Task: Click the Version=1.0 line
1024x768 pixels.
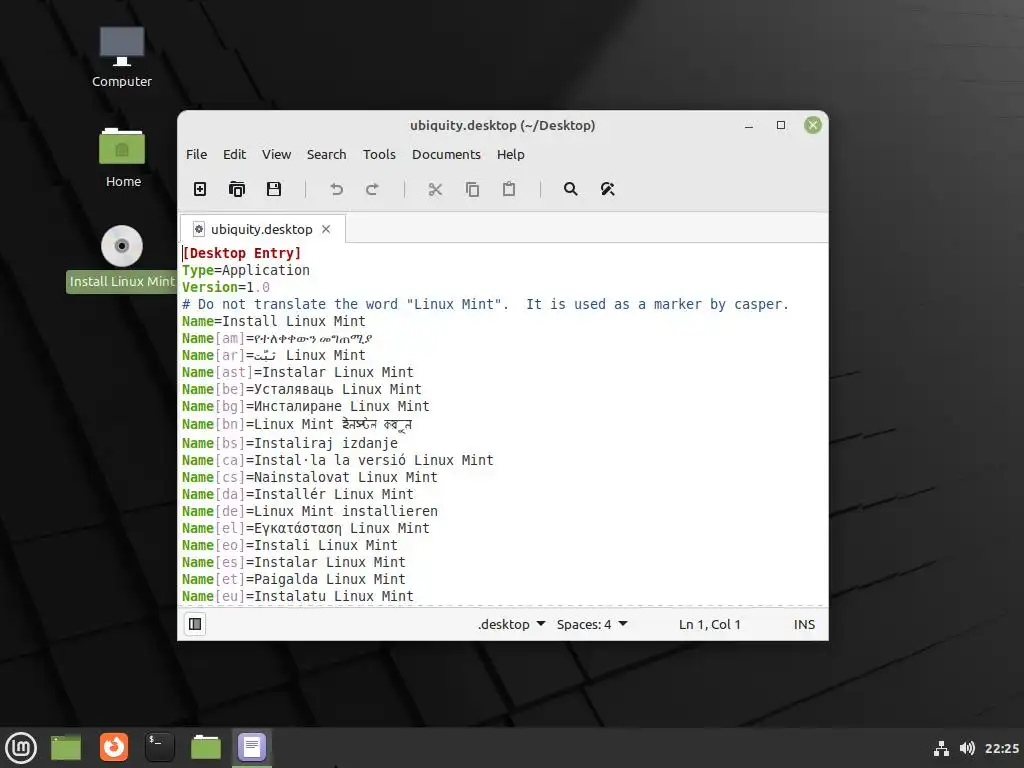Action: (x=226, y=287)
